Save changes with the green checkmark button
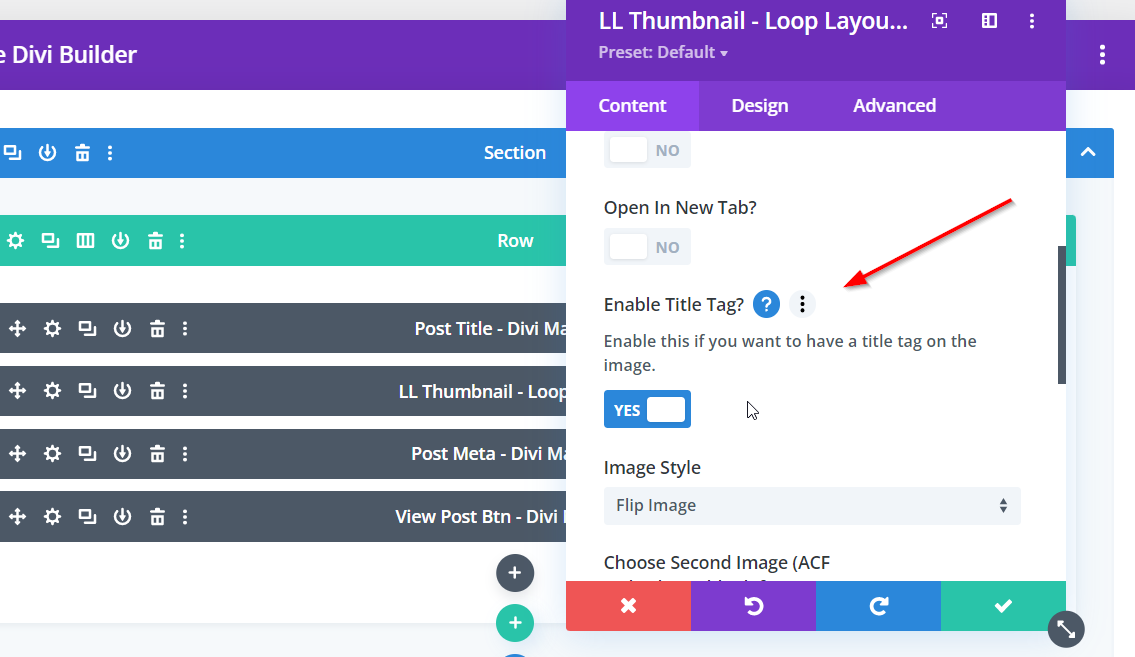This screenshot has height=657, width=1135. [x=1003, y=606]
